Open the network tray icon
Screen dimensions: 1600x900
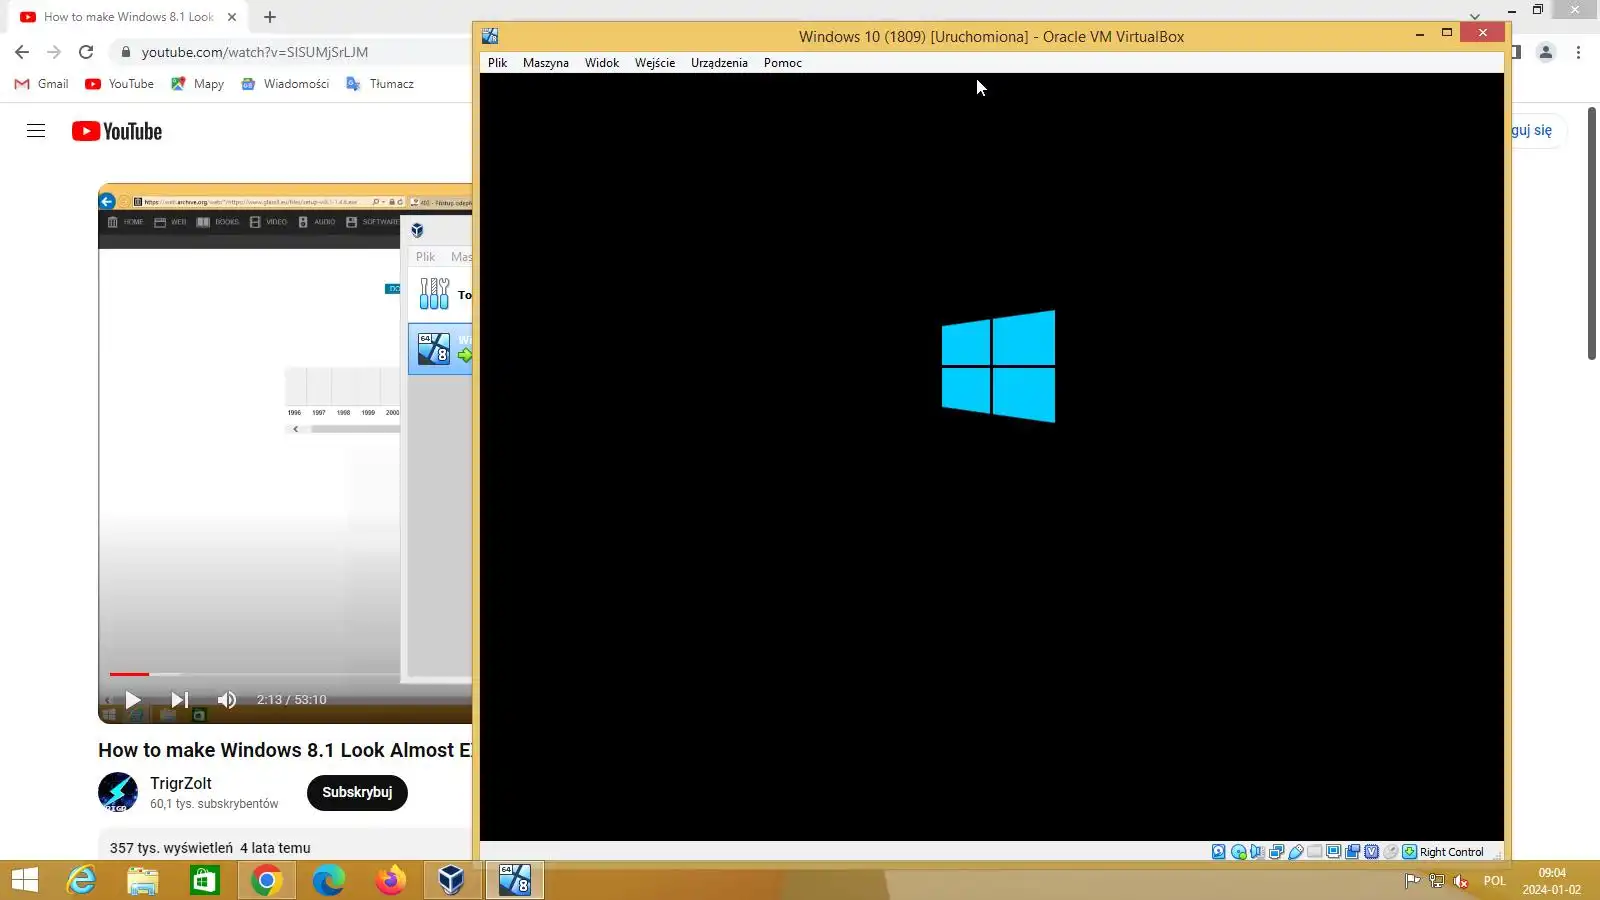click(1437, 881)
